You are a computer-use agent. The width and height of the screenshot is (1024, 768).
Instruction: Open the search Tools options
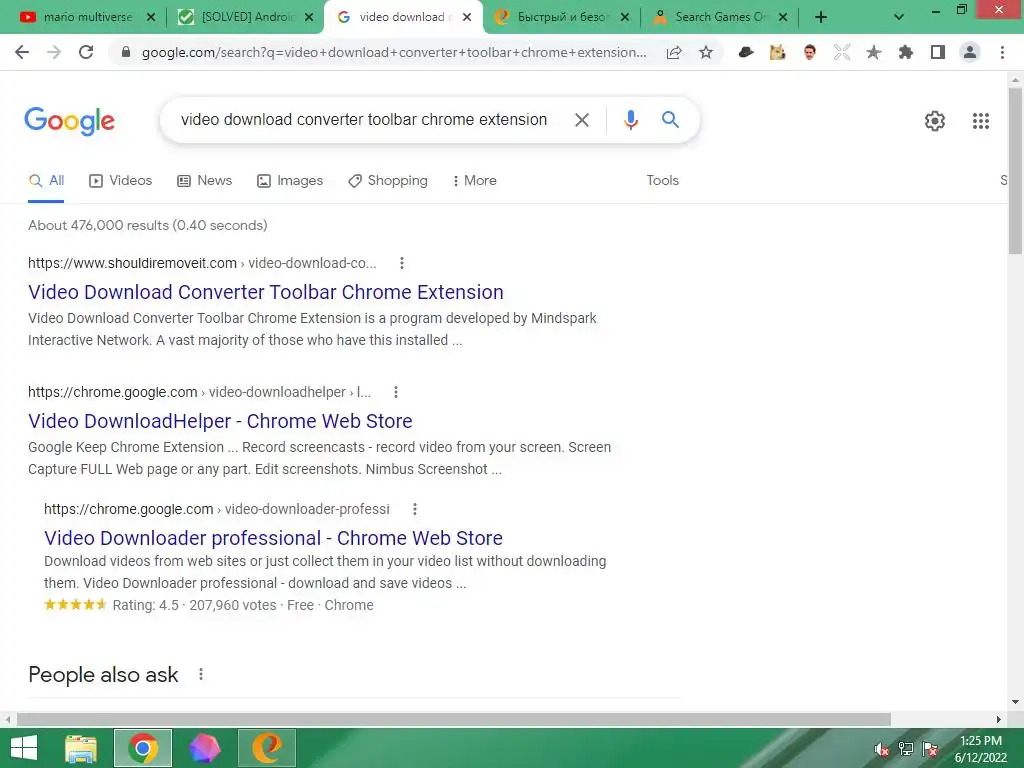pos(662,180)
